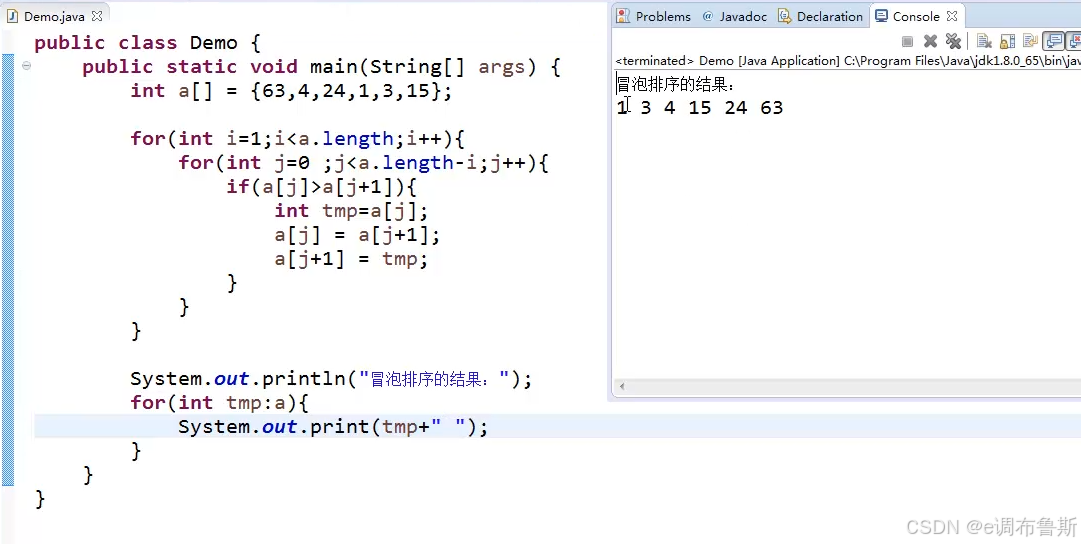Switch to the Javadoc tab
Image resolution: width=1081 pixels, height=544 pixels.
click(735, 16)
